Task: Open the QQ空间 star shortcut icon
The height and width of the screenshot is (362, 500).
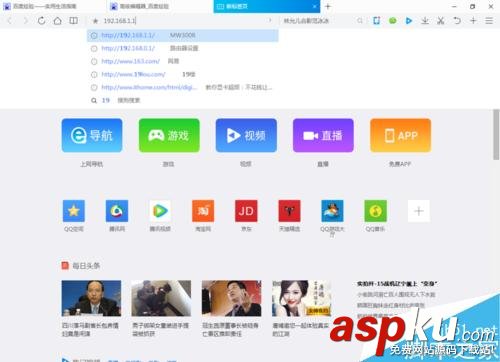Action: point(74,211)
